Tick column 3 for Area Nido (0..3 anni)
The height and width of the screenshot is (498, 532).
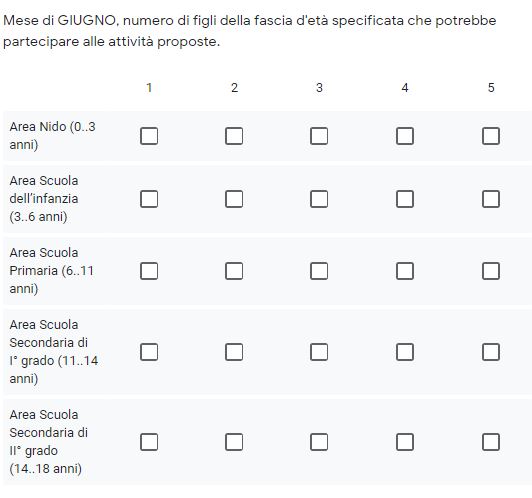pyautogui.click(x=319, y=136)
